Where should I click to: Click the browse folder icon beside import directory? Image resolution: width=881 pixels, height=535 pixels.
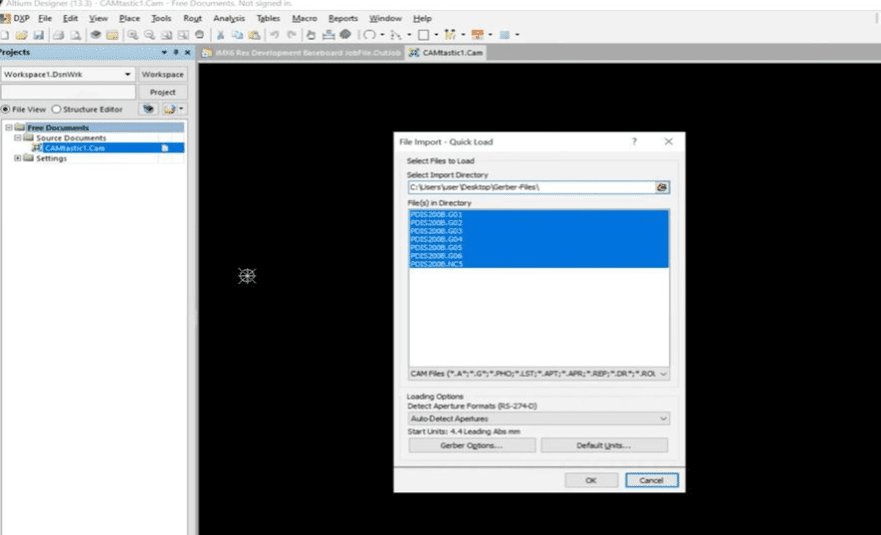662,187
